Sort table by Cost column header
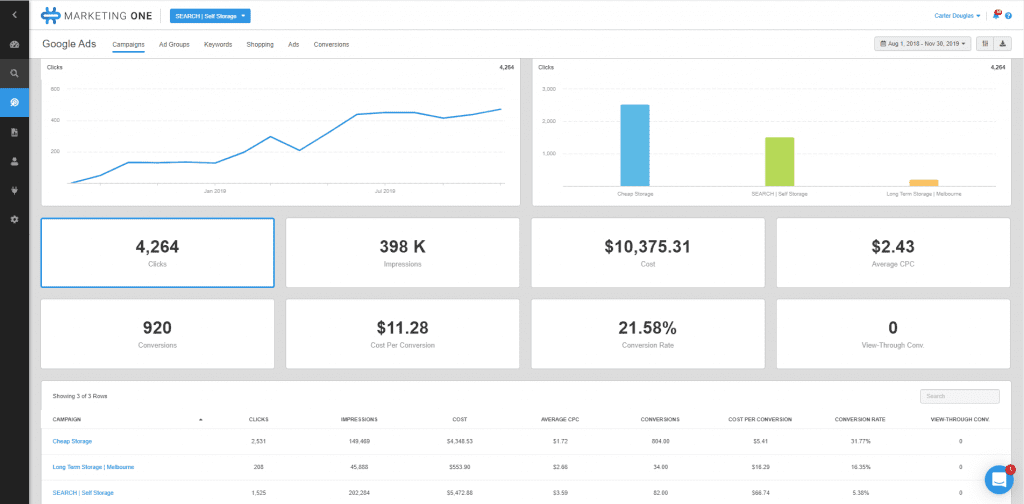This screenshot has height=504, width=1024. 460,419
